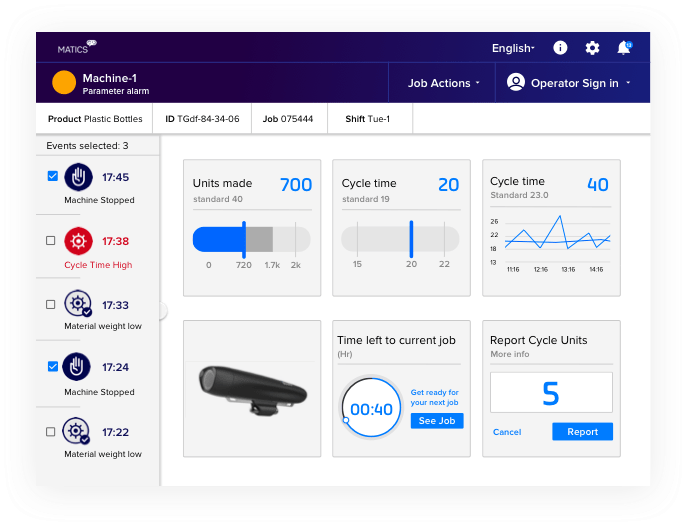Screen dimensions: 686x526
Task: Click the Cycle time slider marker
Action: click(x=411, y=238)
